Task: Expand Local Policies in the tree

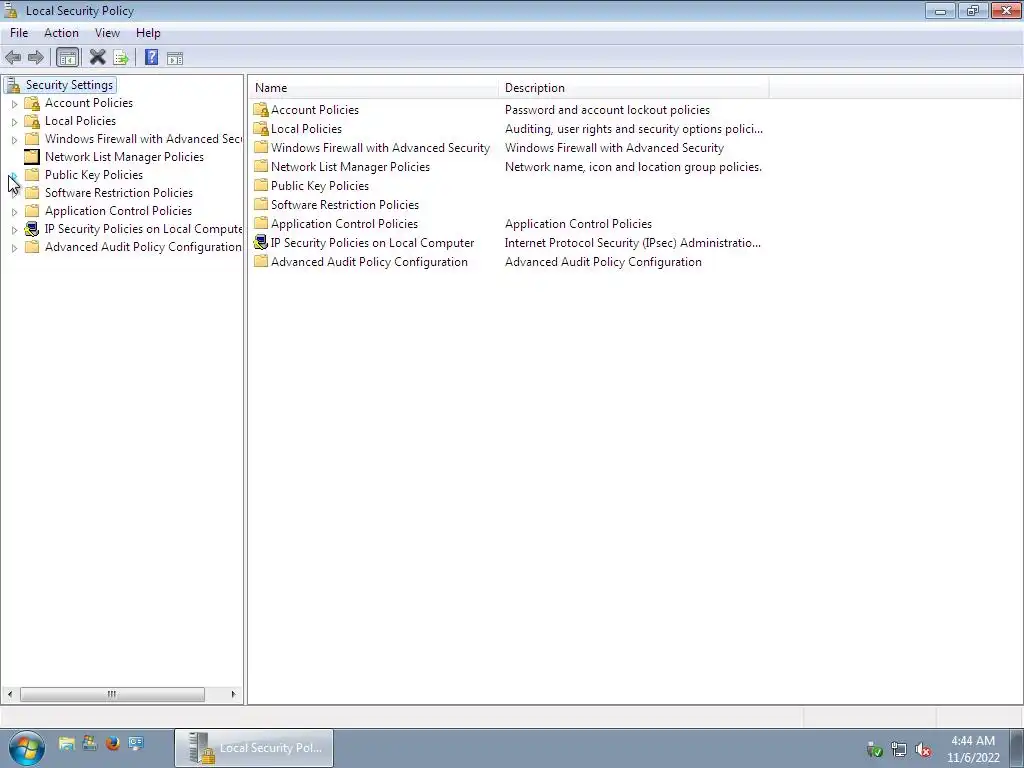Action: click(x=14, y=121)
